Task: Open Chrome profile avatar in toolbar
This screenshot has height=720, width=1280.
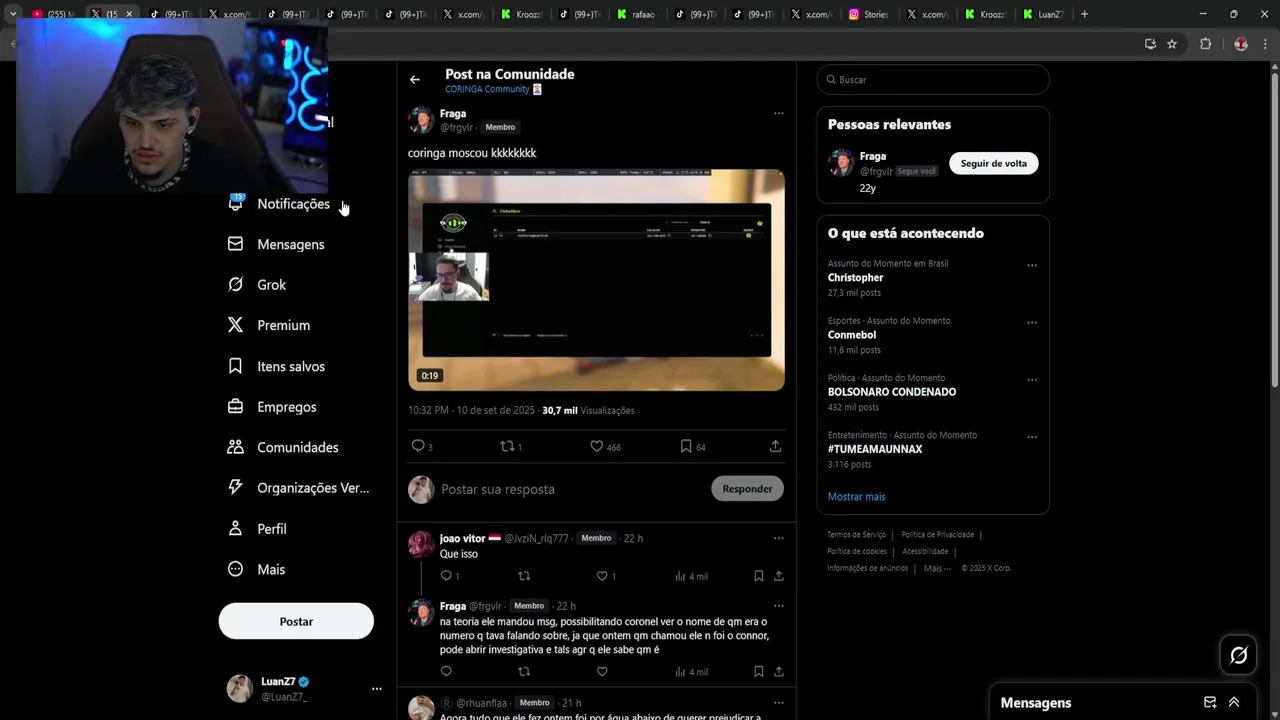Action: point(1241,44)
